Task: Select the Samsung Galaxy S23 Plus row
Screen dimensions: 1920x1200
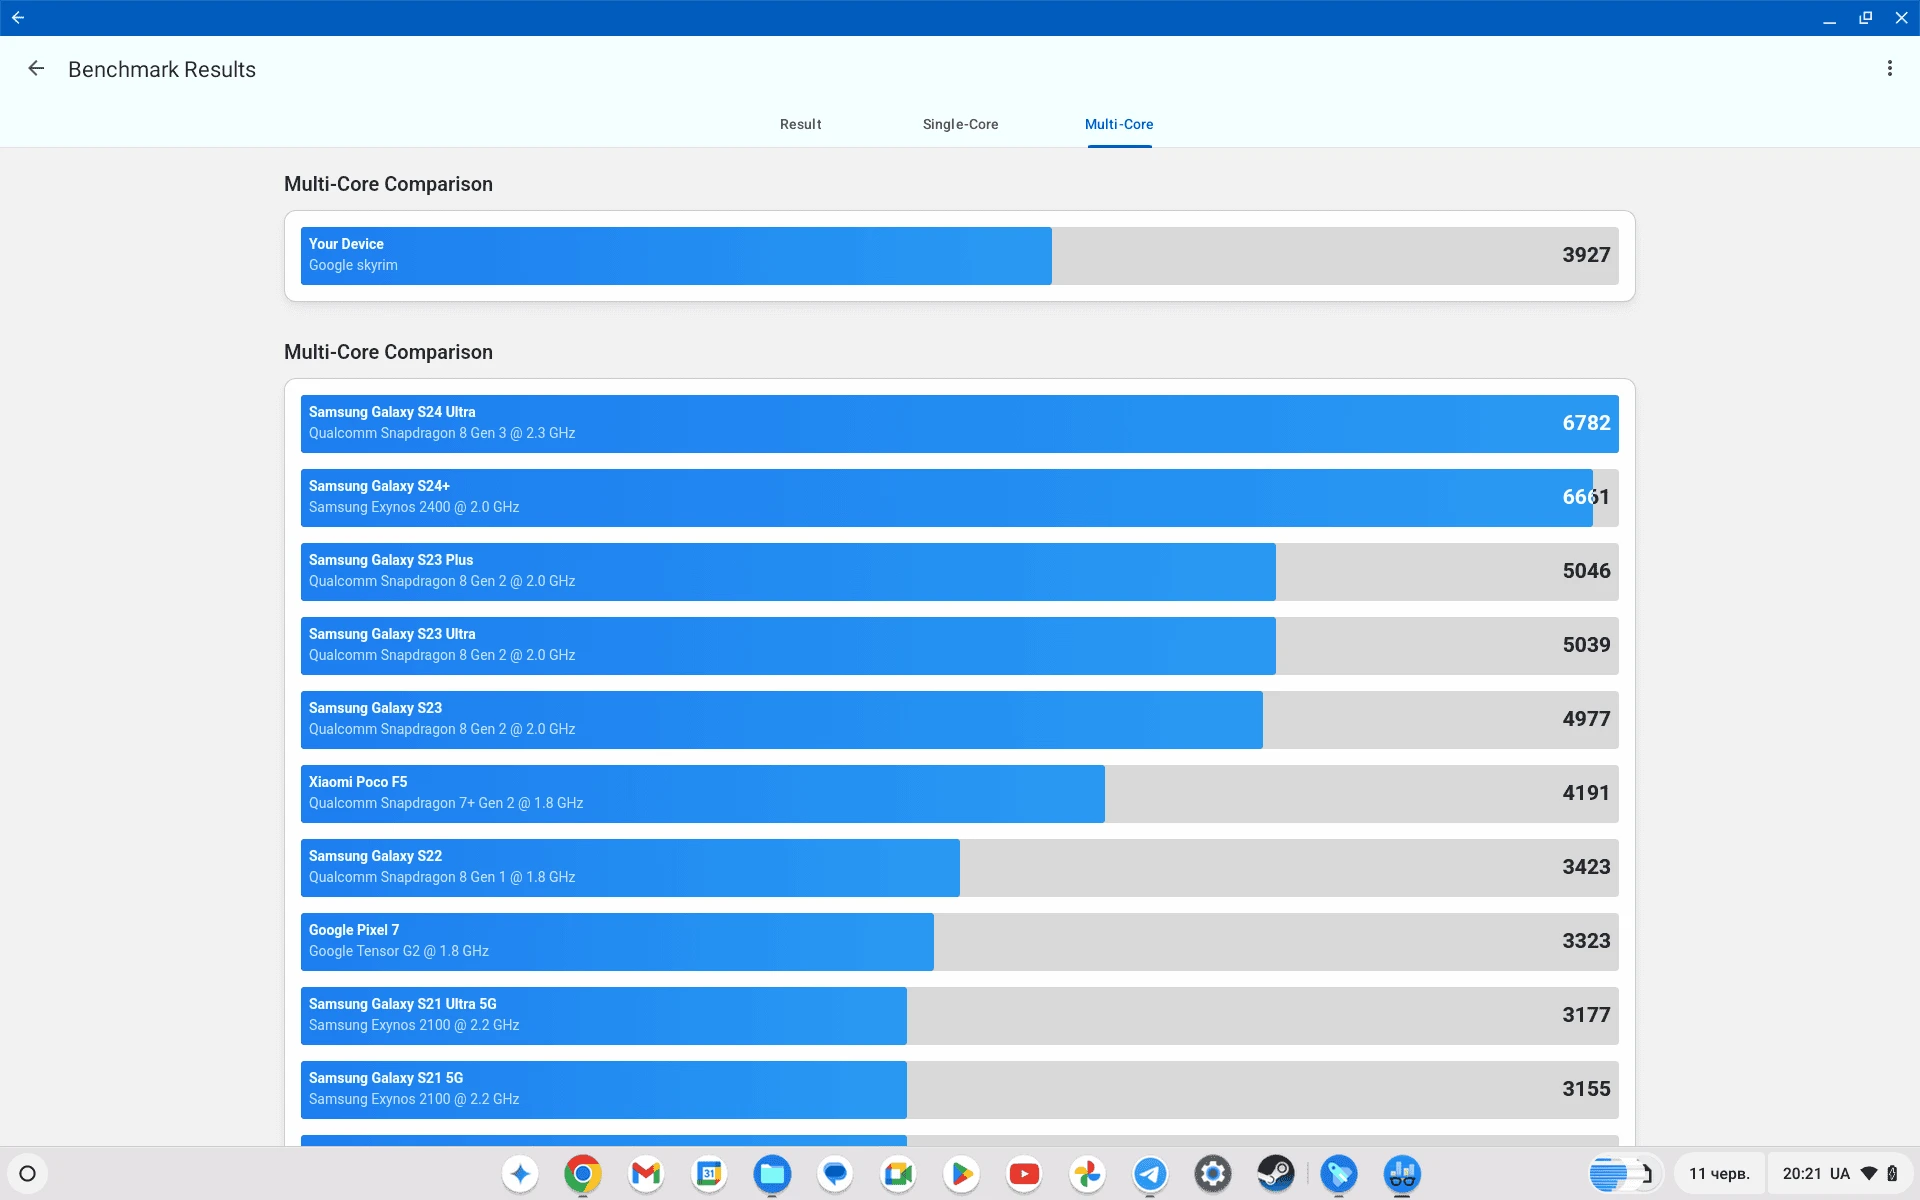Action: point(959,571)
